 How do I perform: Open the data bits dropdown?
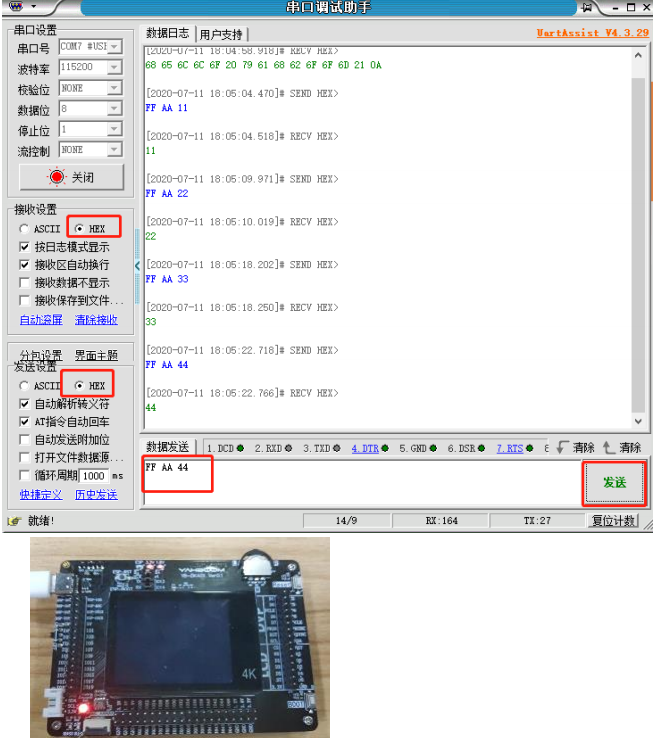(114, 109)
